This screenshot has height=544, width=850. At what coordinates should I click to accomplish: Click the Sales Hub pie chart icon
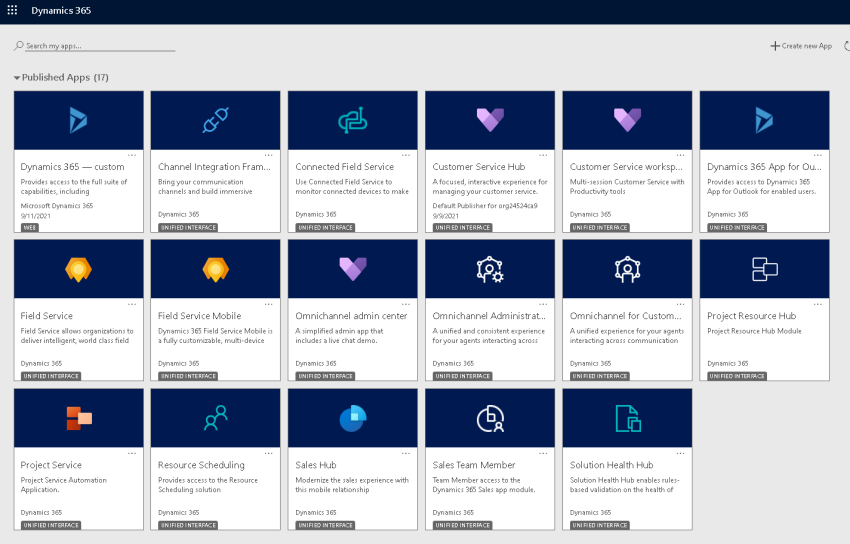pos(353,418)
